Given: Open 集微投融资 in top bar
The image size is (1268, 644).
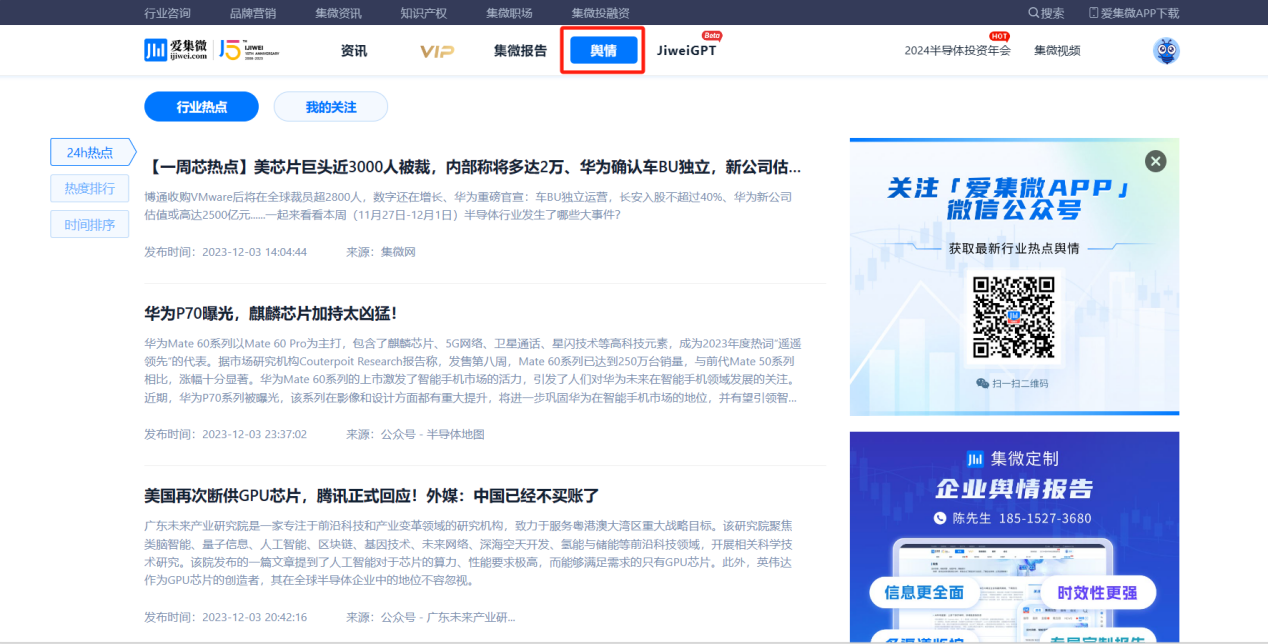Looking at the screenshot, I should tap(601, 13).
